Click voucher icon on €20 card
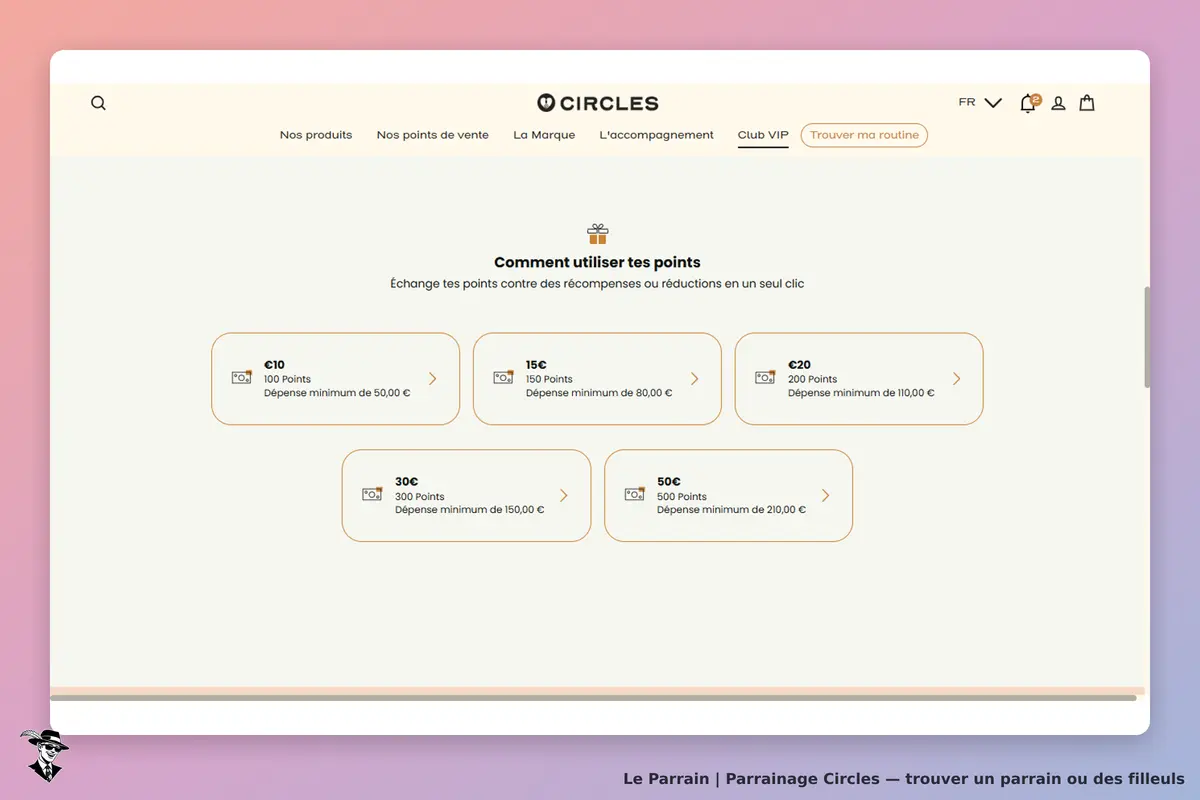 point(766,377)
